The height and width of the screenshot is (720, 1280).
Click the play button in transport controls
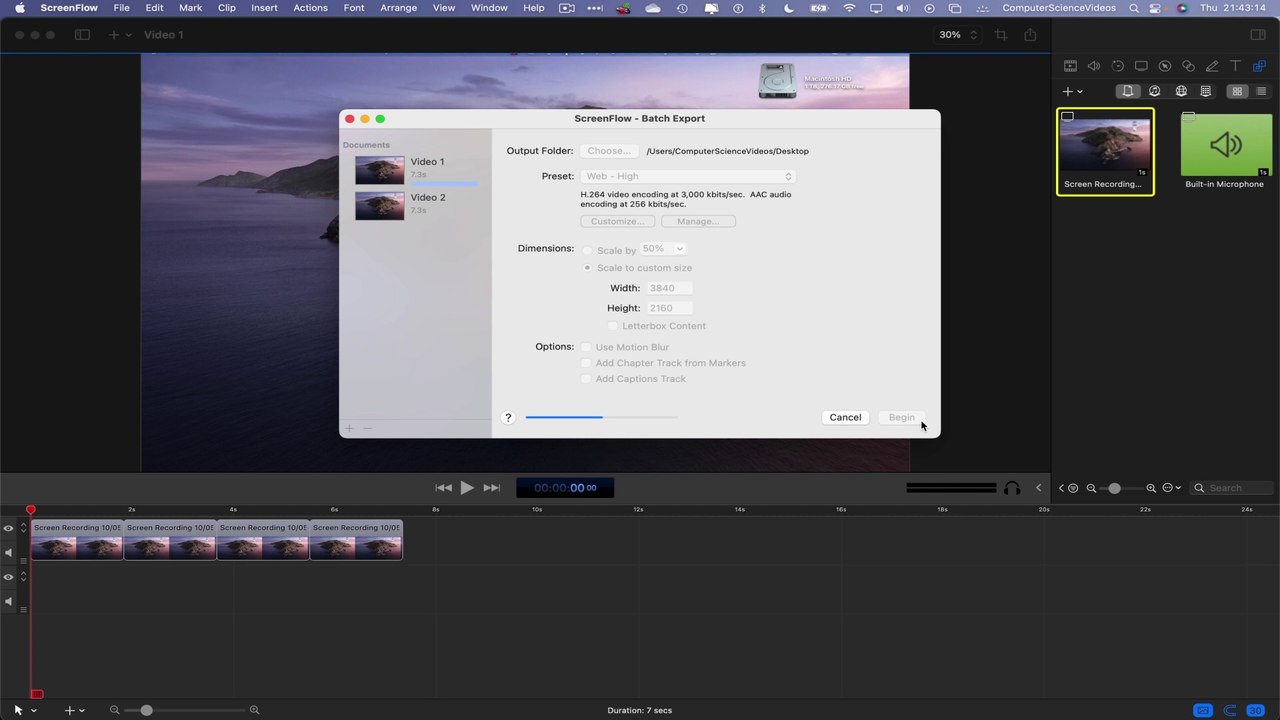point(467,488)
